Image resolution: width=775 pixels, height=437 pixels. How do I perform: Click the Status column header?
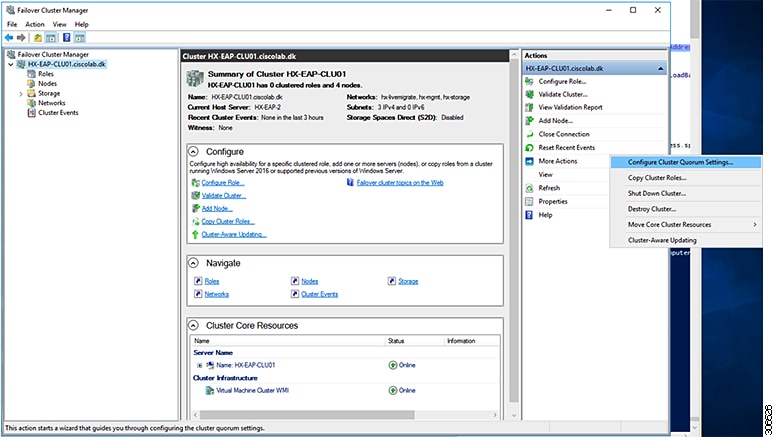[x=397, y=341]
